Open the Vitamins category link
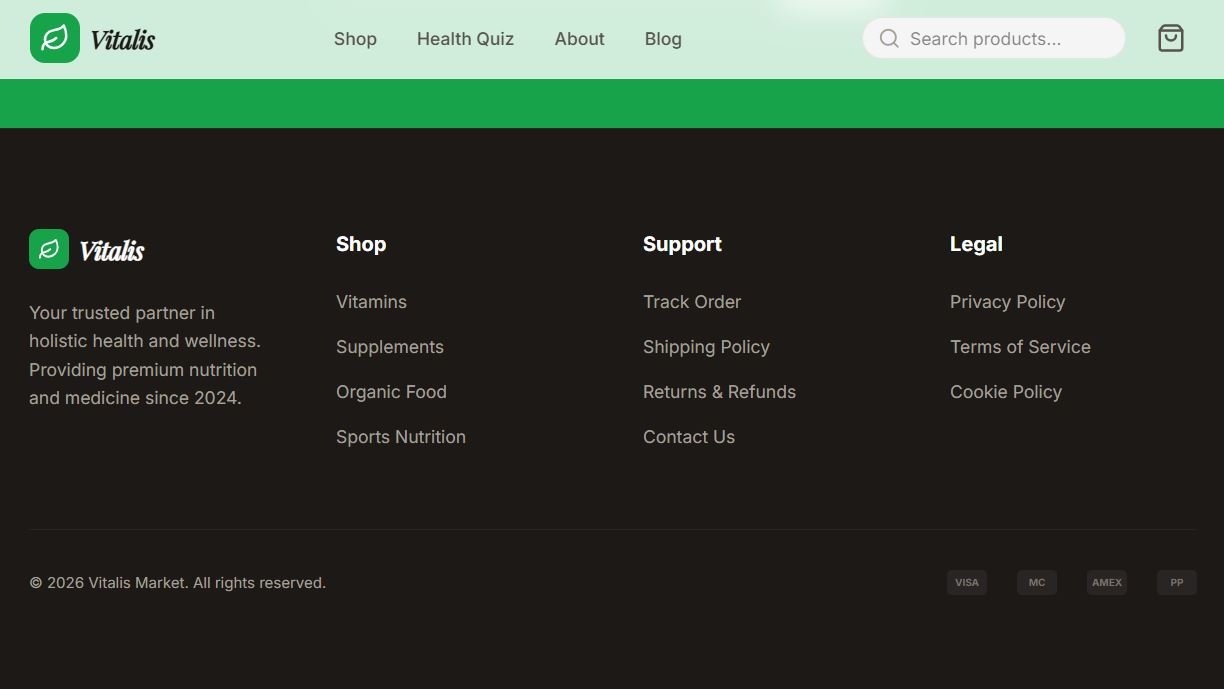This screenshot has height=689, width=1224. point(371,302)
